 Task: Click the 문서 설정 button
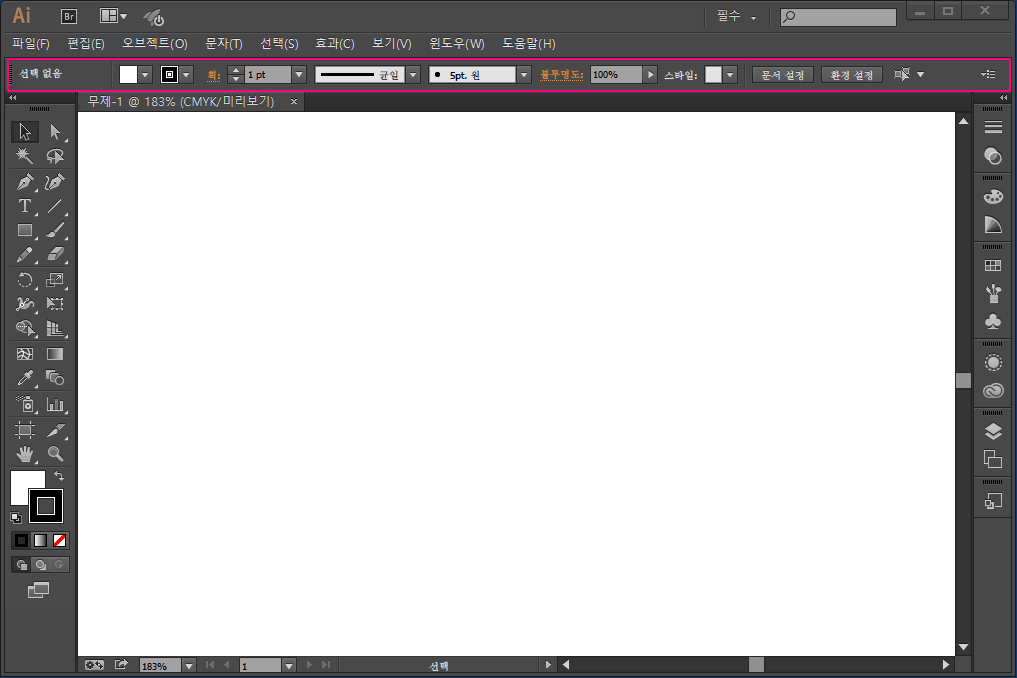point(782,75)
